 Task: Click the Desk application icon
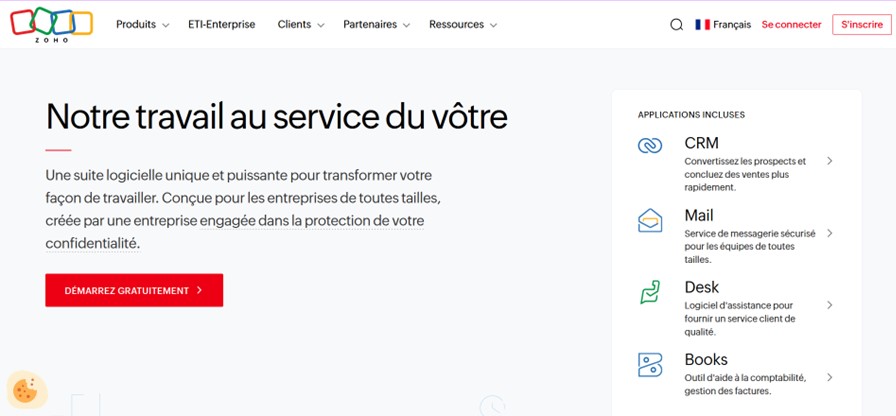[650, 292]
